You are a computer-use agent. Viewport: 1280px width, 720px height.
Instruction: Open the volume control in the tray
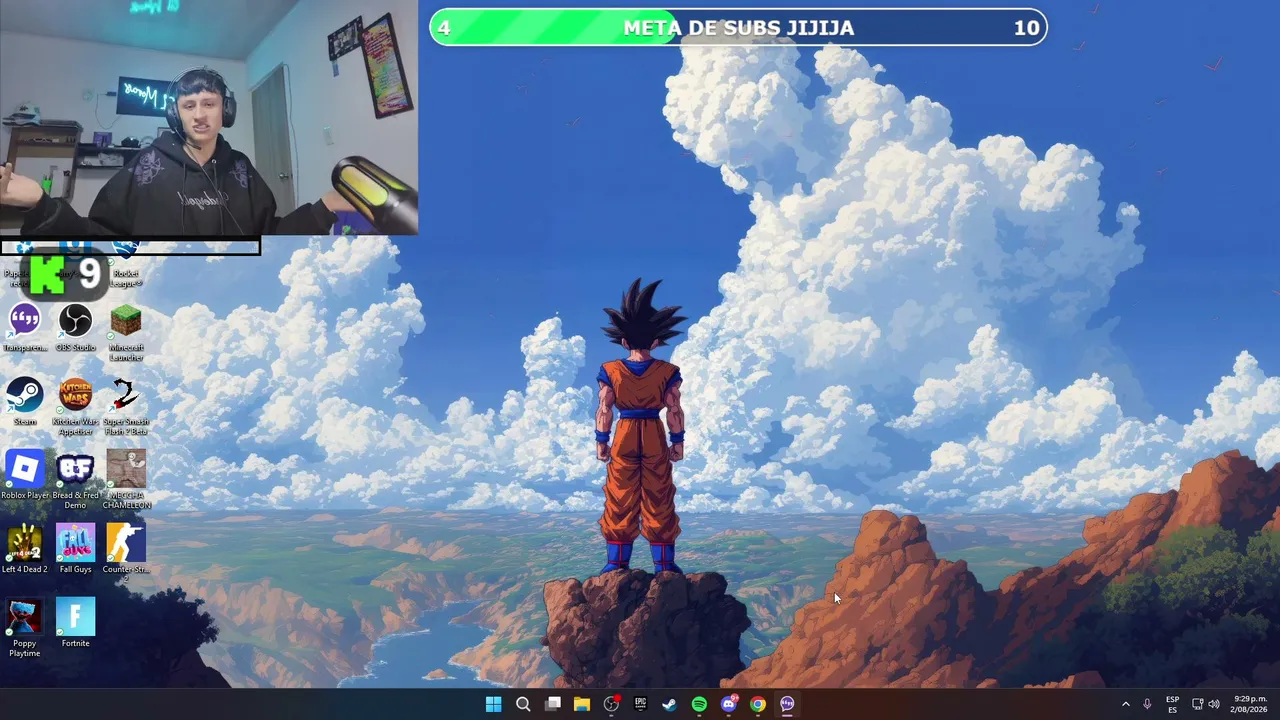point(1214,704)
